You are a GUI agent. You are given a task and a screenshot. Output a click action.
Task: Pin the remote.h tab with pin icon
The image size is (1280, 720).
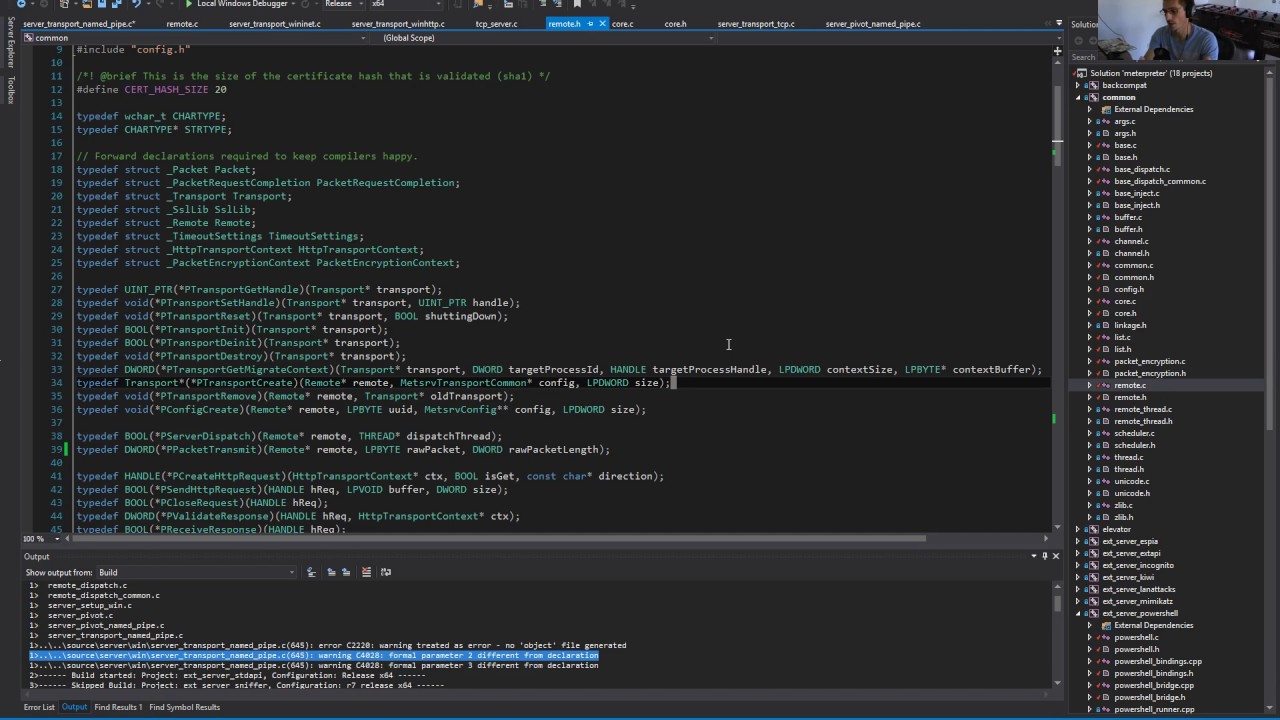[590, 23]
